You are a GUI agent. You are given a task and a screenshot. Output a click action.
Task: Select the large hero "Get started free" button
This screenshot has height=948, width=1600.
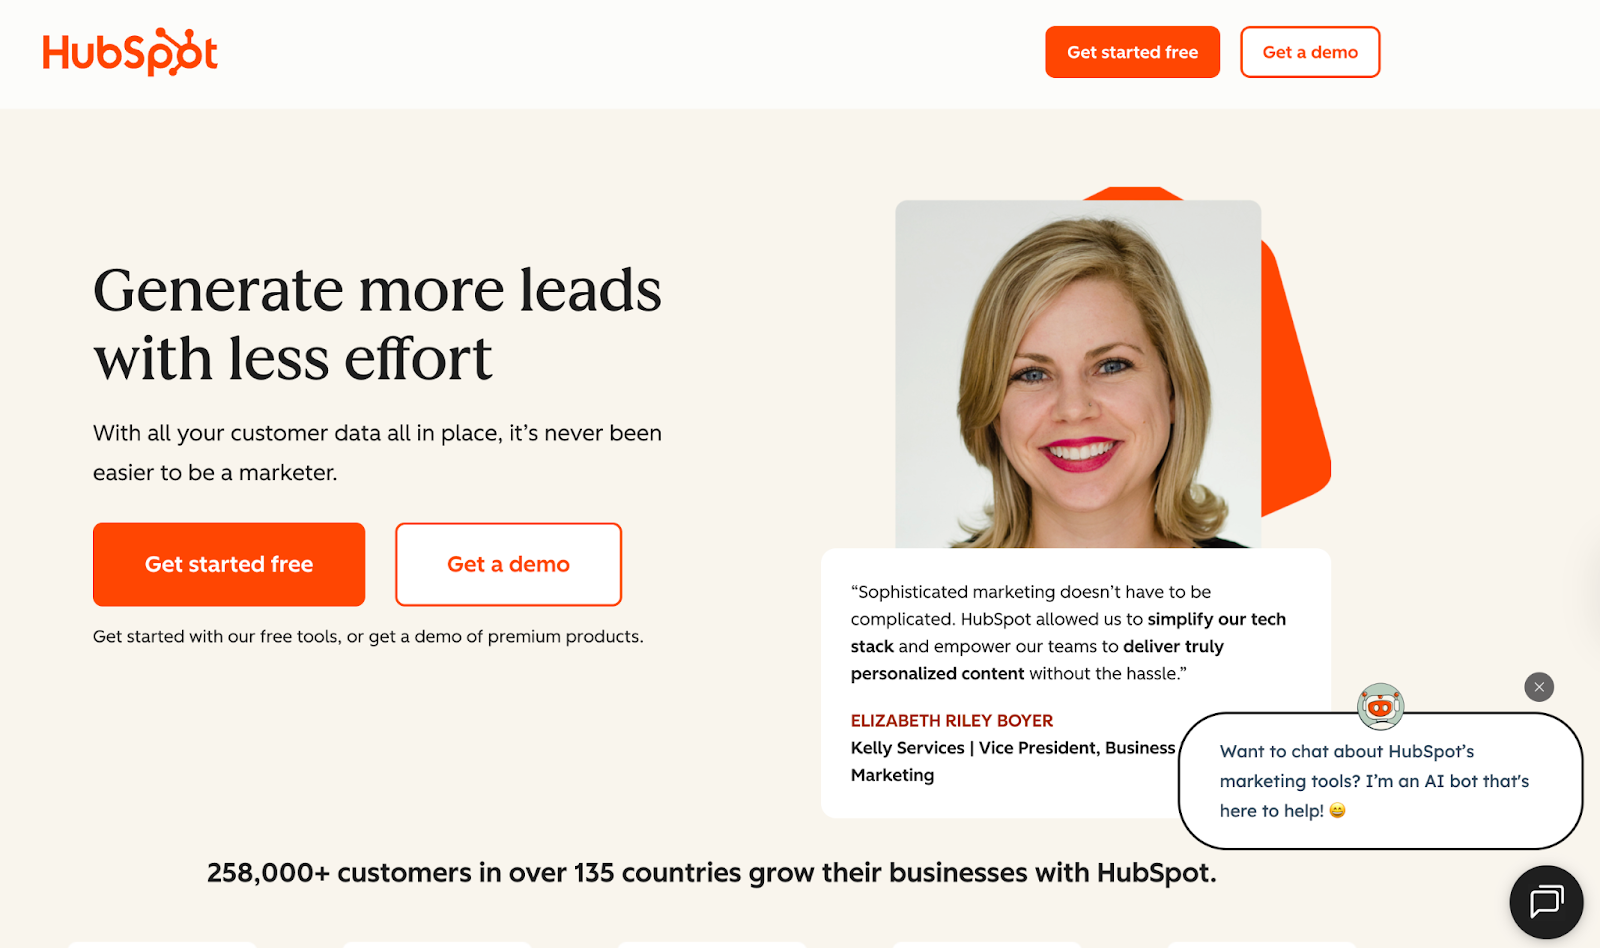pos(229,564)
